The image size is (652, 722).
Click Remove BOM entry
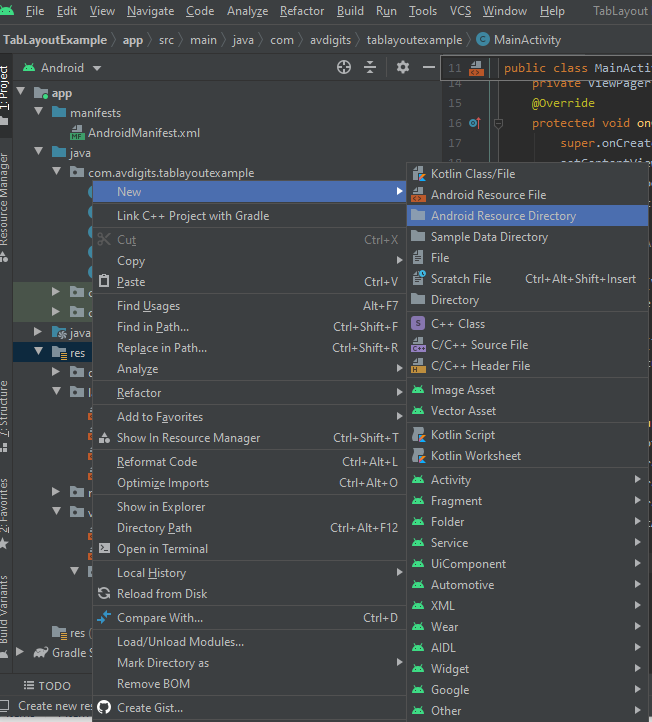pos(249,683)
